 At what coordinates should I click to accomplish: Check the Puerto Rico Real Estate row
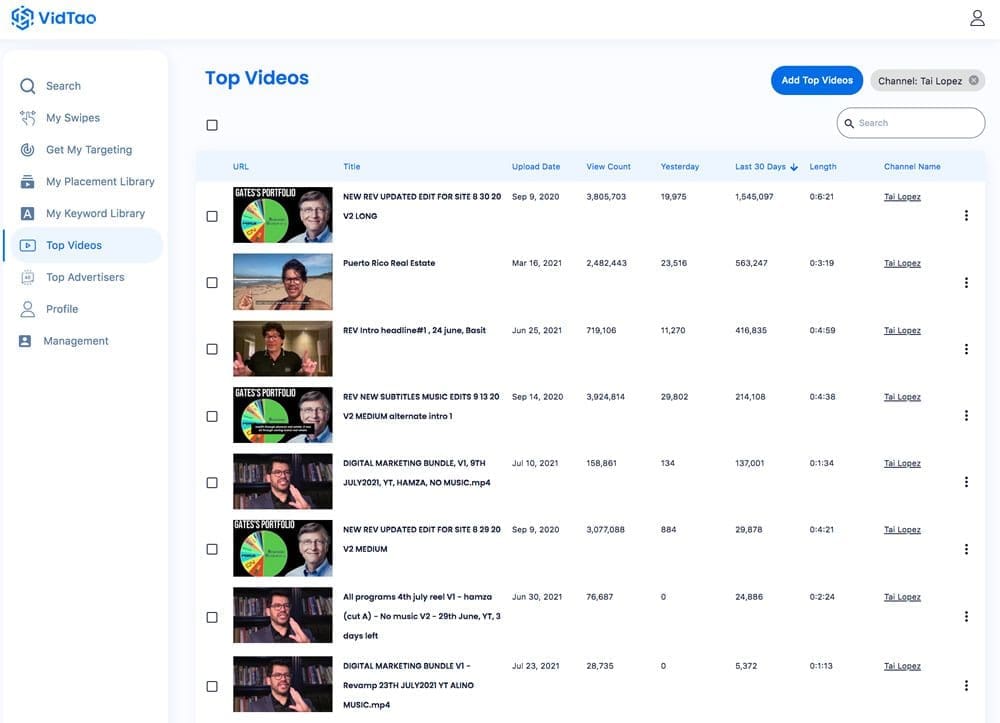212,282
